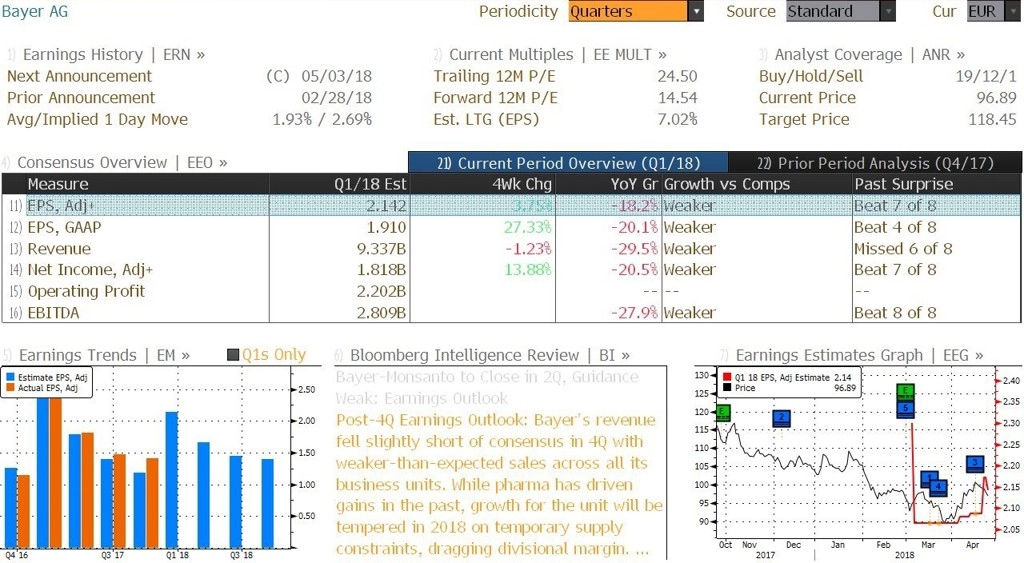Click the Bayer AG company name

point(35,11)
